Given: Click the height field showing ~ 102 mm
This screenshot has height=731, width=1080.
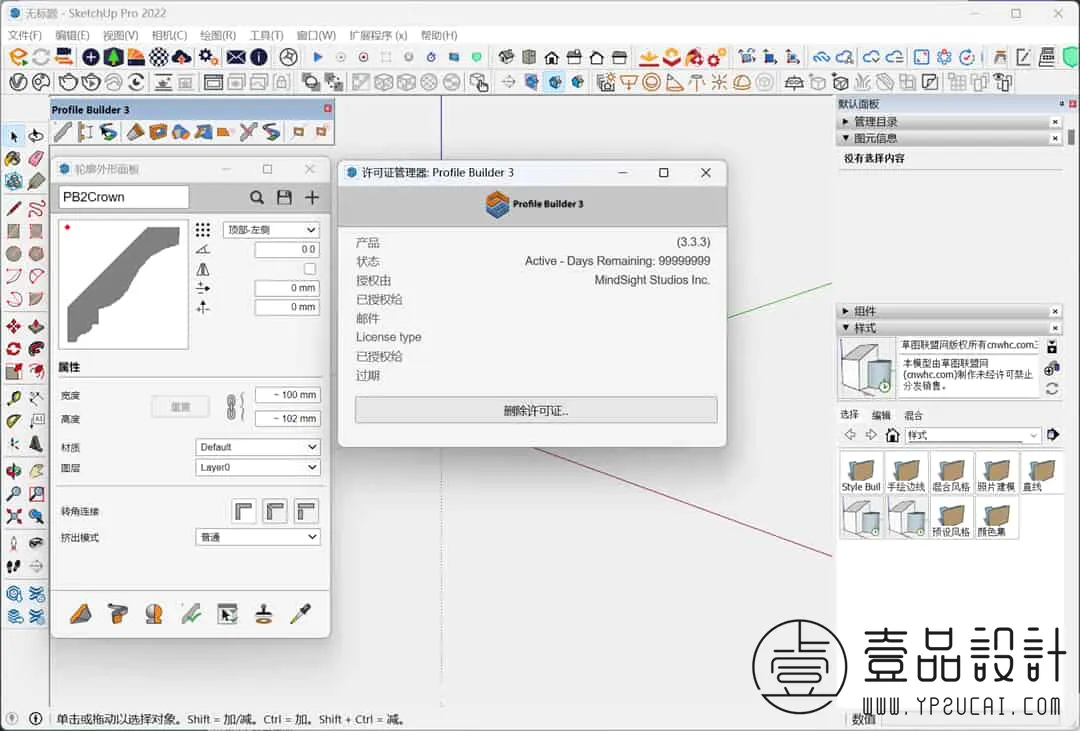Looking at the screenshot, I should [x=287, y=418].
